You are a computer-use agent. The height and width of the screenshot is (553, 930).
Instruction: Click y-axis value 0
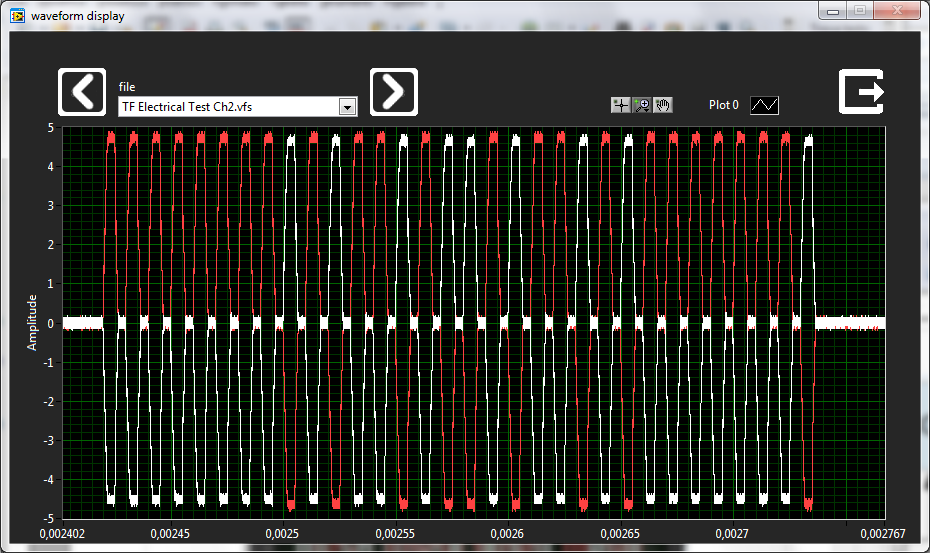click(x=51, y=323)
